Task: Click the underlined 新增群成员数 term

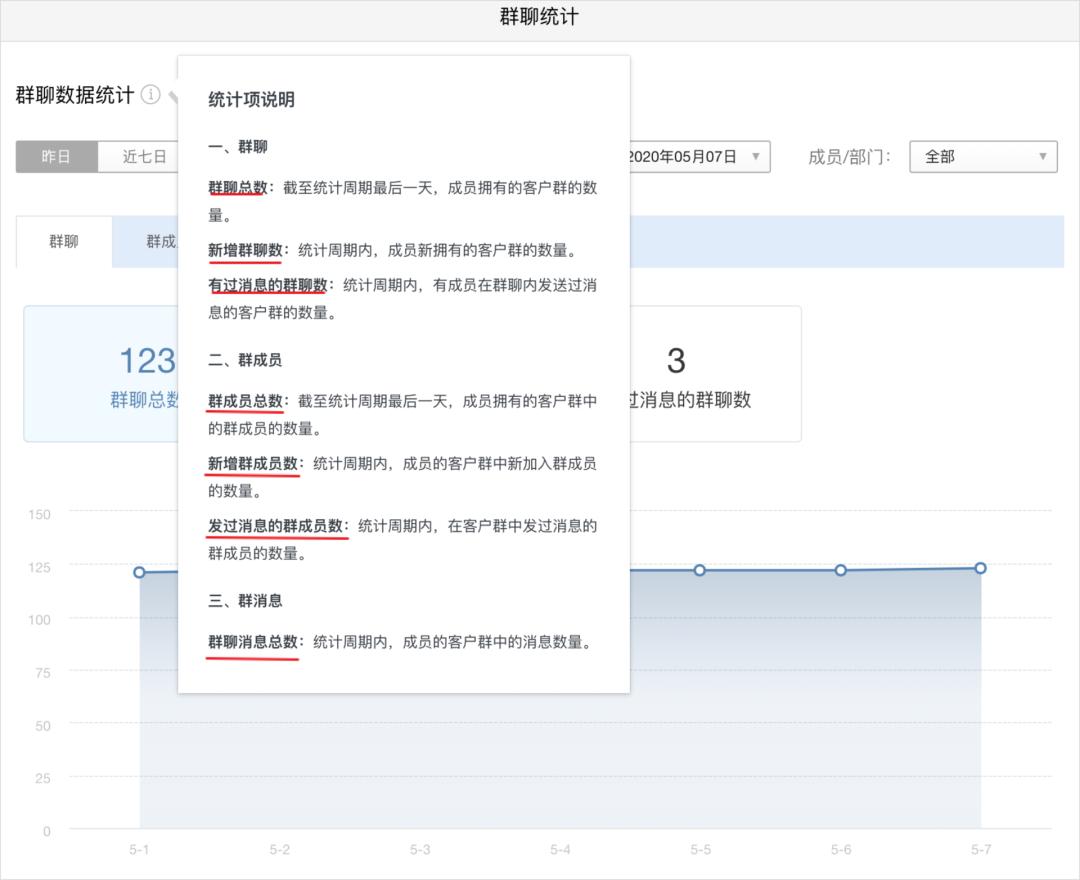Action: click(253, 464)
